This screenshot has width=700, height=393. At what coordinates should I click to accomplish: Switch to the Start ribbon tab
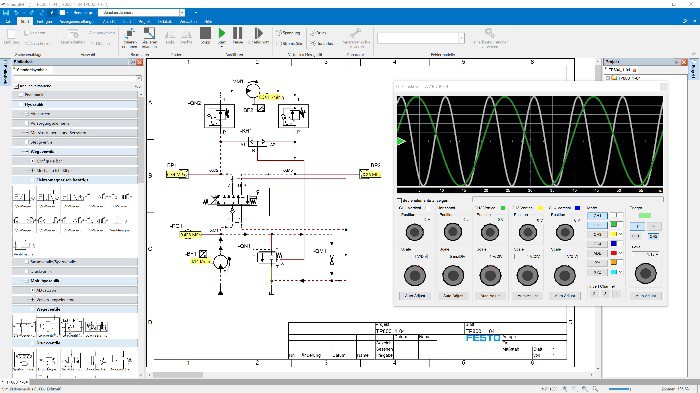coord(24,21)
